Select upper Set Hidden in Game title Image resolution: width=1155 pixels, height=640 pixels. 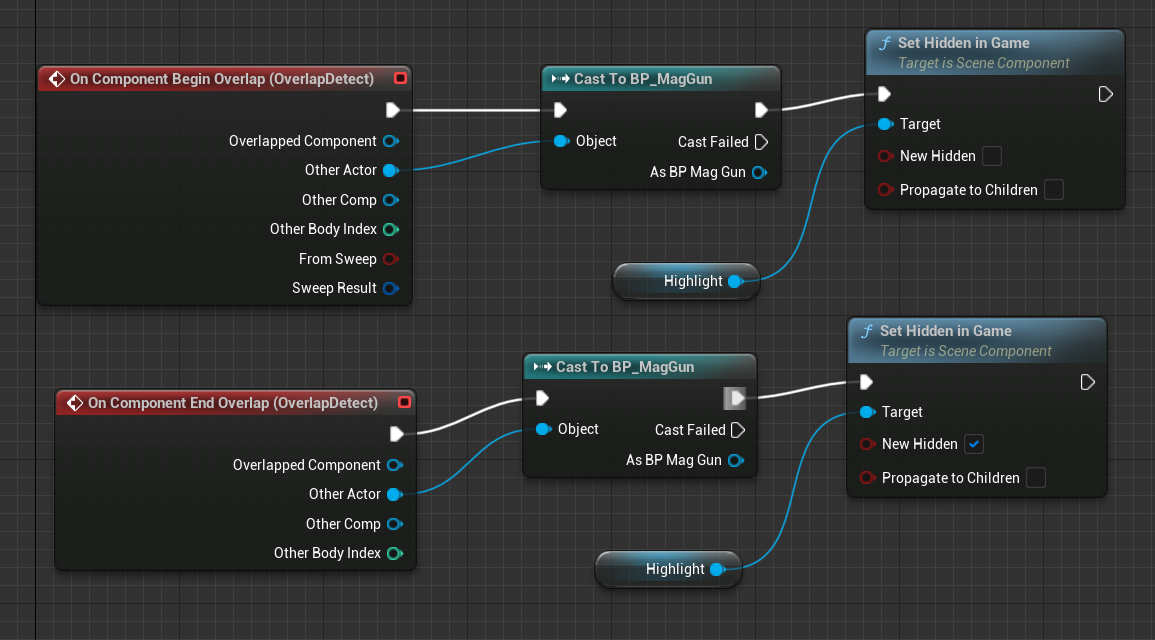963,43
